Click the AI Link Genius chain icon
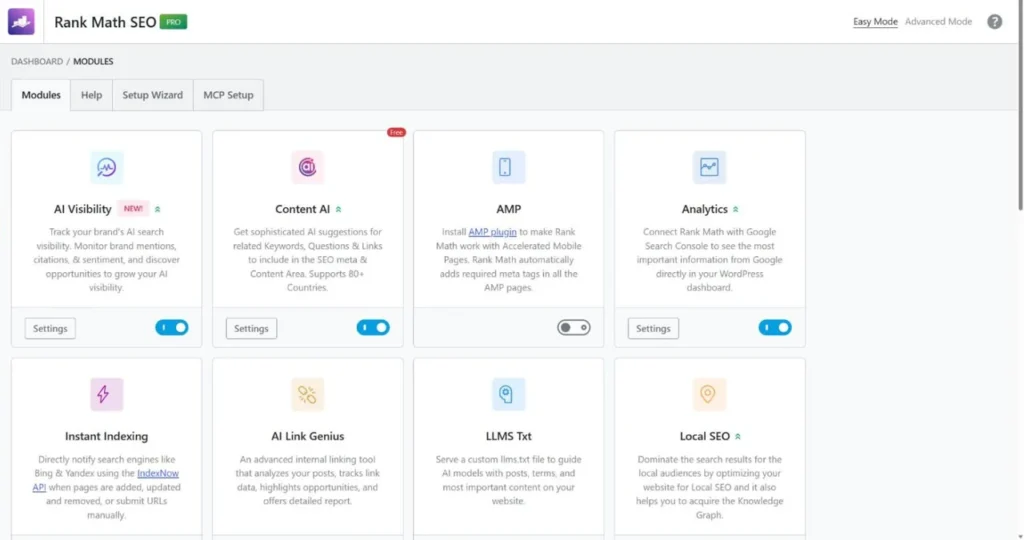The height and width of the screenshot is (540, 1024). (x=308, y=394)
